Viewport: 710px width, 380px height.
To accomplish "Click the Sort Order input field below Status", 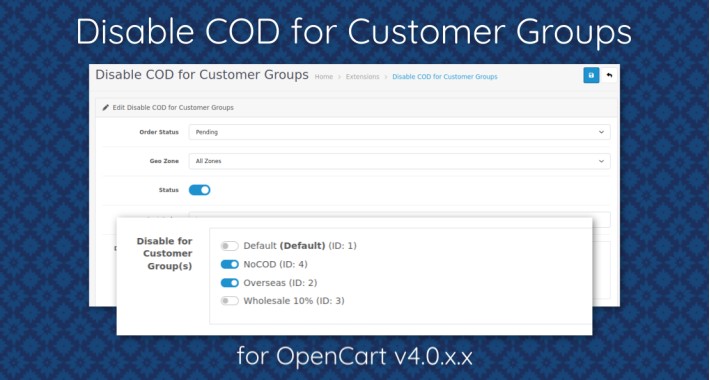I will 399,219.
